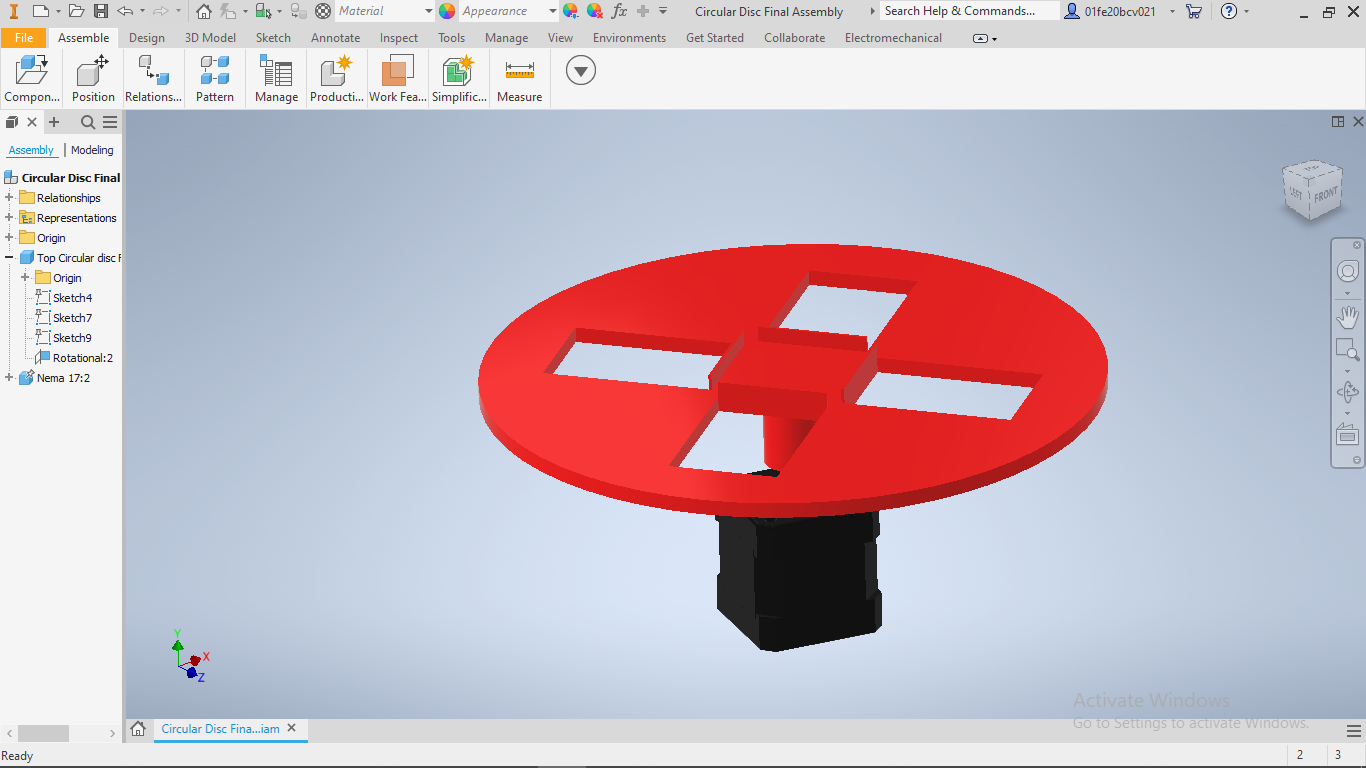Open the Material dropdown
This screenshot has height=768, width=1366.
(385, 11)
